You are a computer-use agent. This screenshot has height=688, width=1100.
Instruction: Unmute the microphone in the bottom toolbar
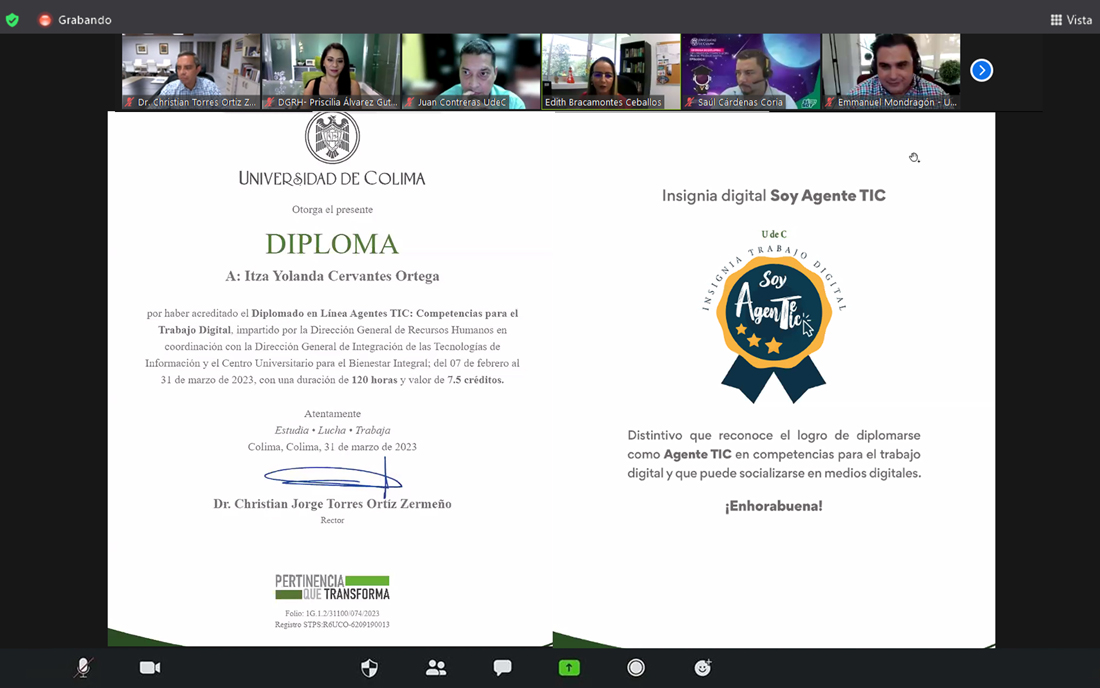[x=83, y=668]
